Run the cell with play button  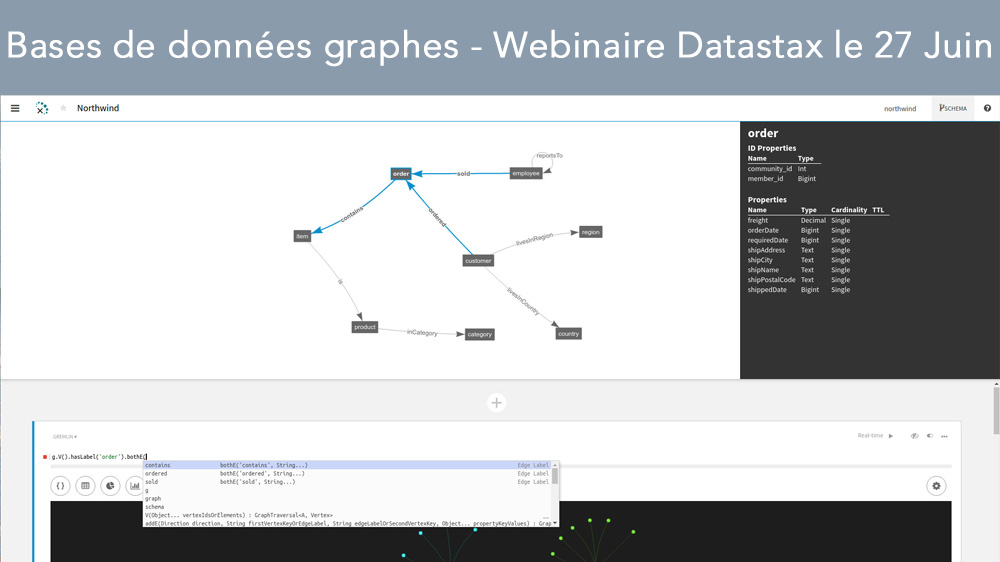point(891,436)
